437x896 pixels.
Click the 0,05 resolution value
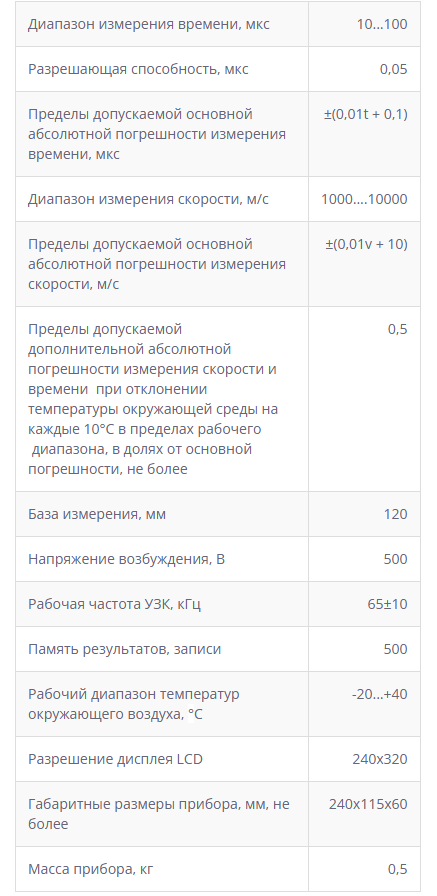pos(394,69)
